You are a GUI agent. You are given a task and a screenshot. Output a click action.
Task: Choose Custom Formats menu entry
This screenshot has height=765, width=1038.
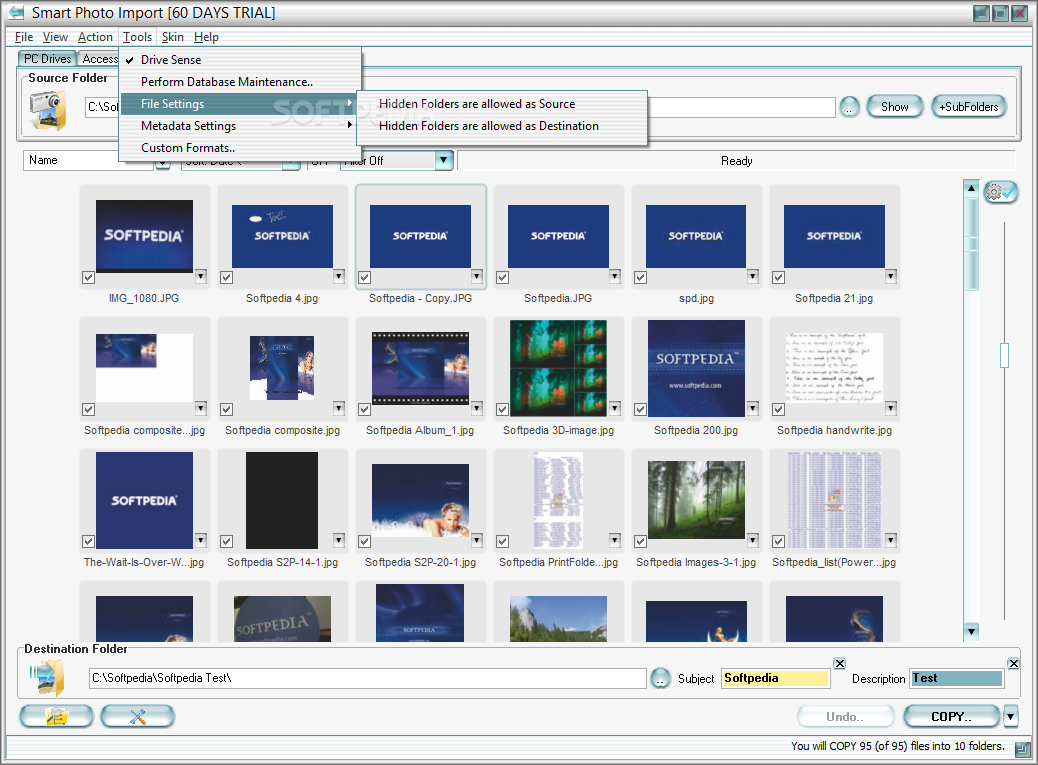(x=240, y=148)
